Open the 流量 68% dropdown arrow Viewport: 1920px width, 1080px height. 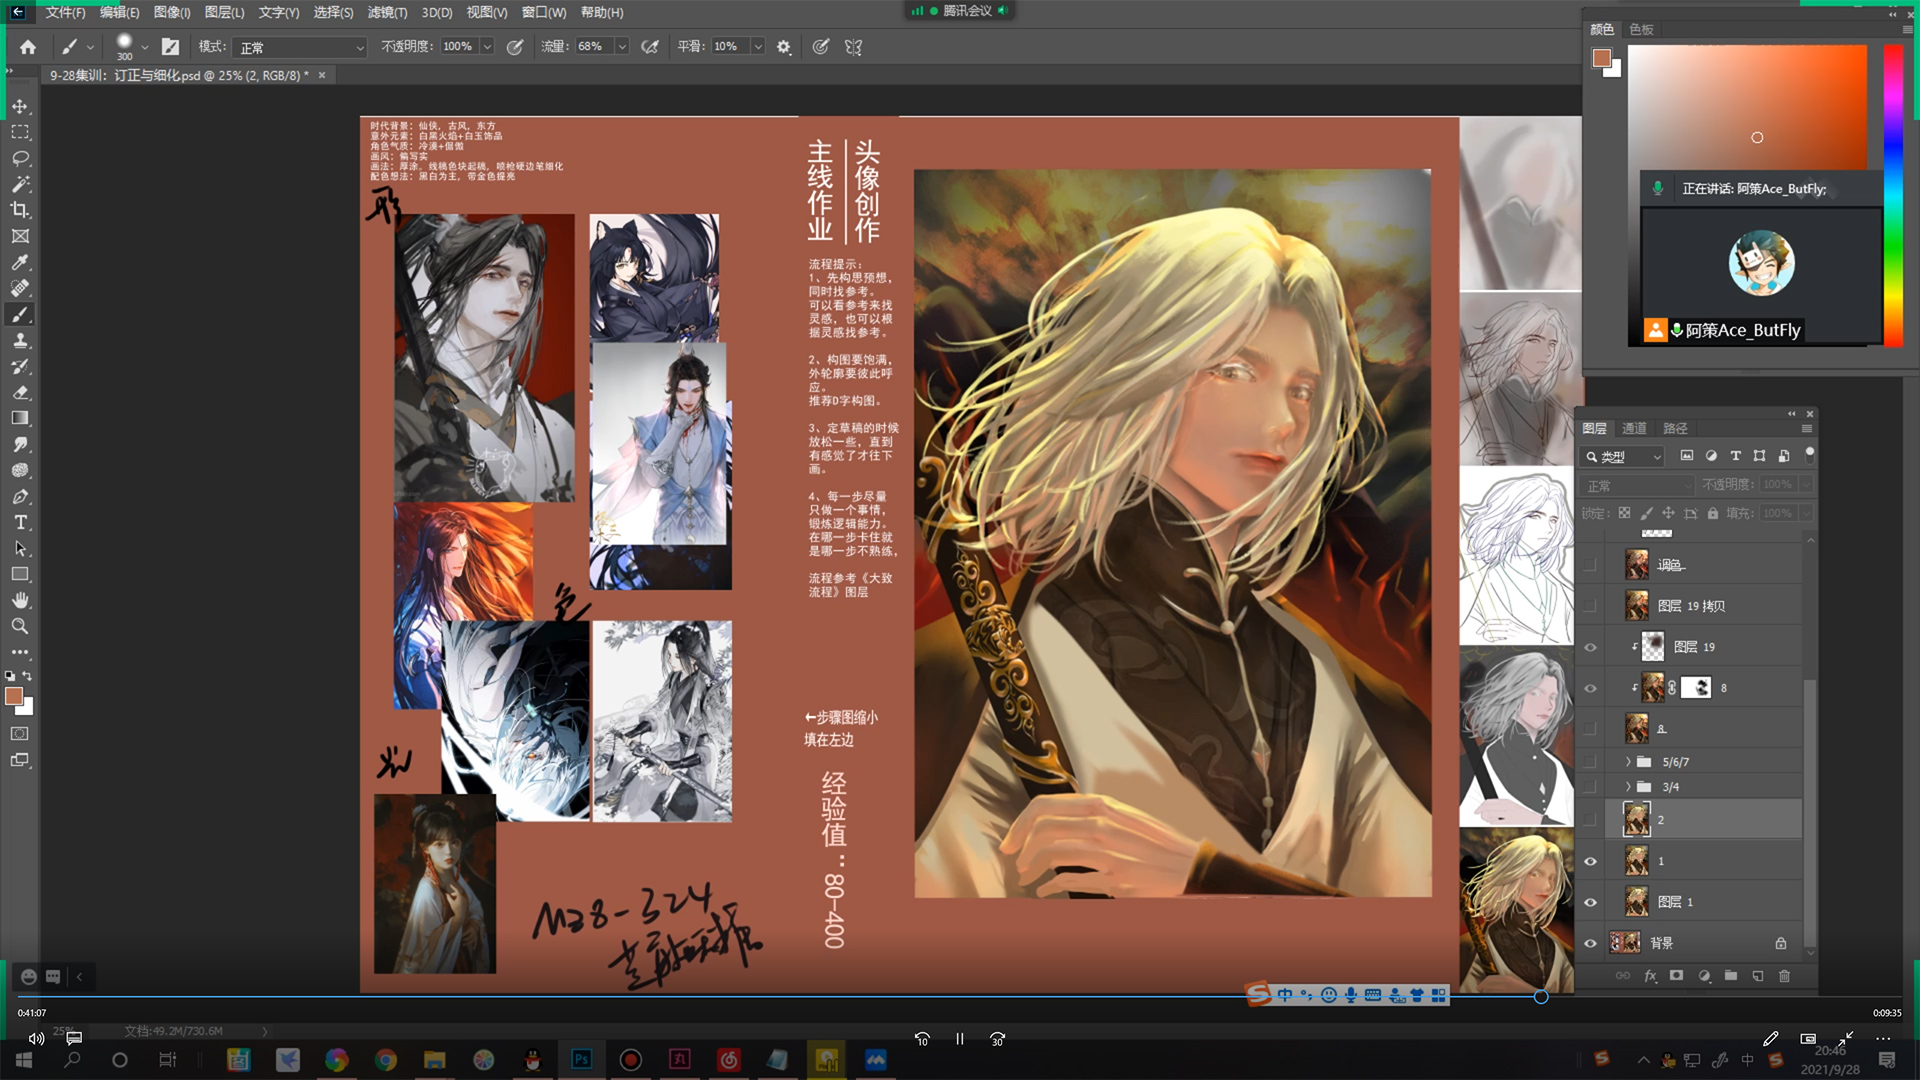pos(622,47)
